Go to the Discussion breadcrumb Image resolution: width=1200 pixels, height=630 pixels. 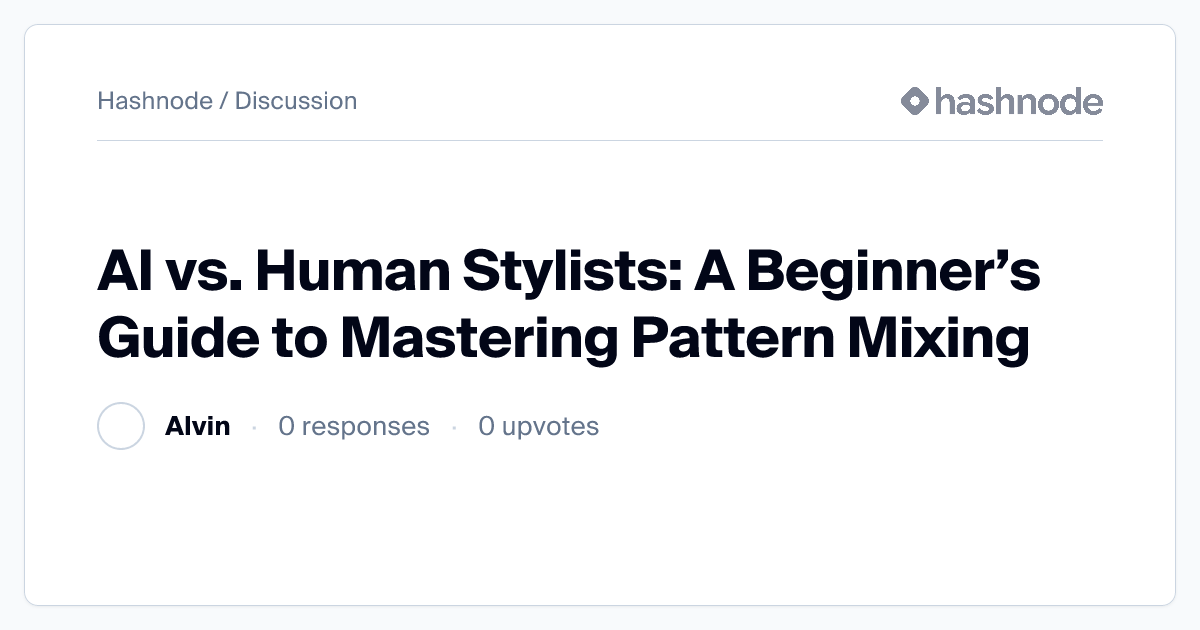296,101
